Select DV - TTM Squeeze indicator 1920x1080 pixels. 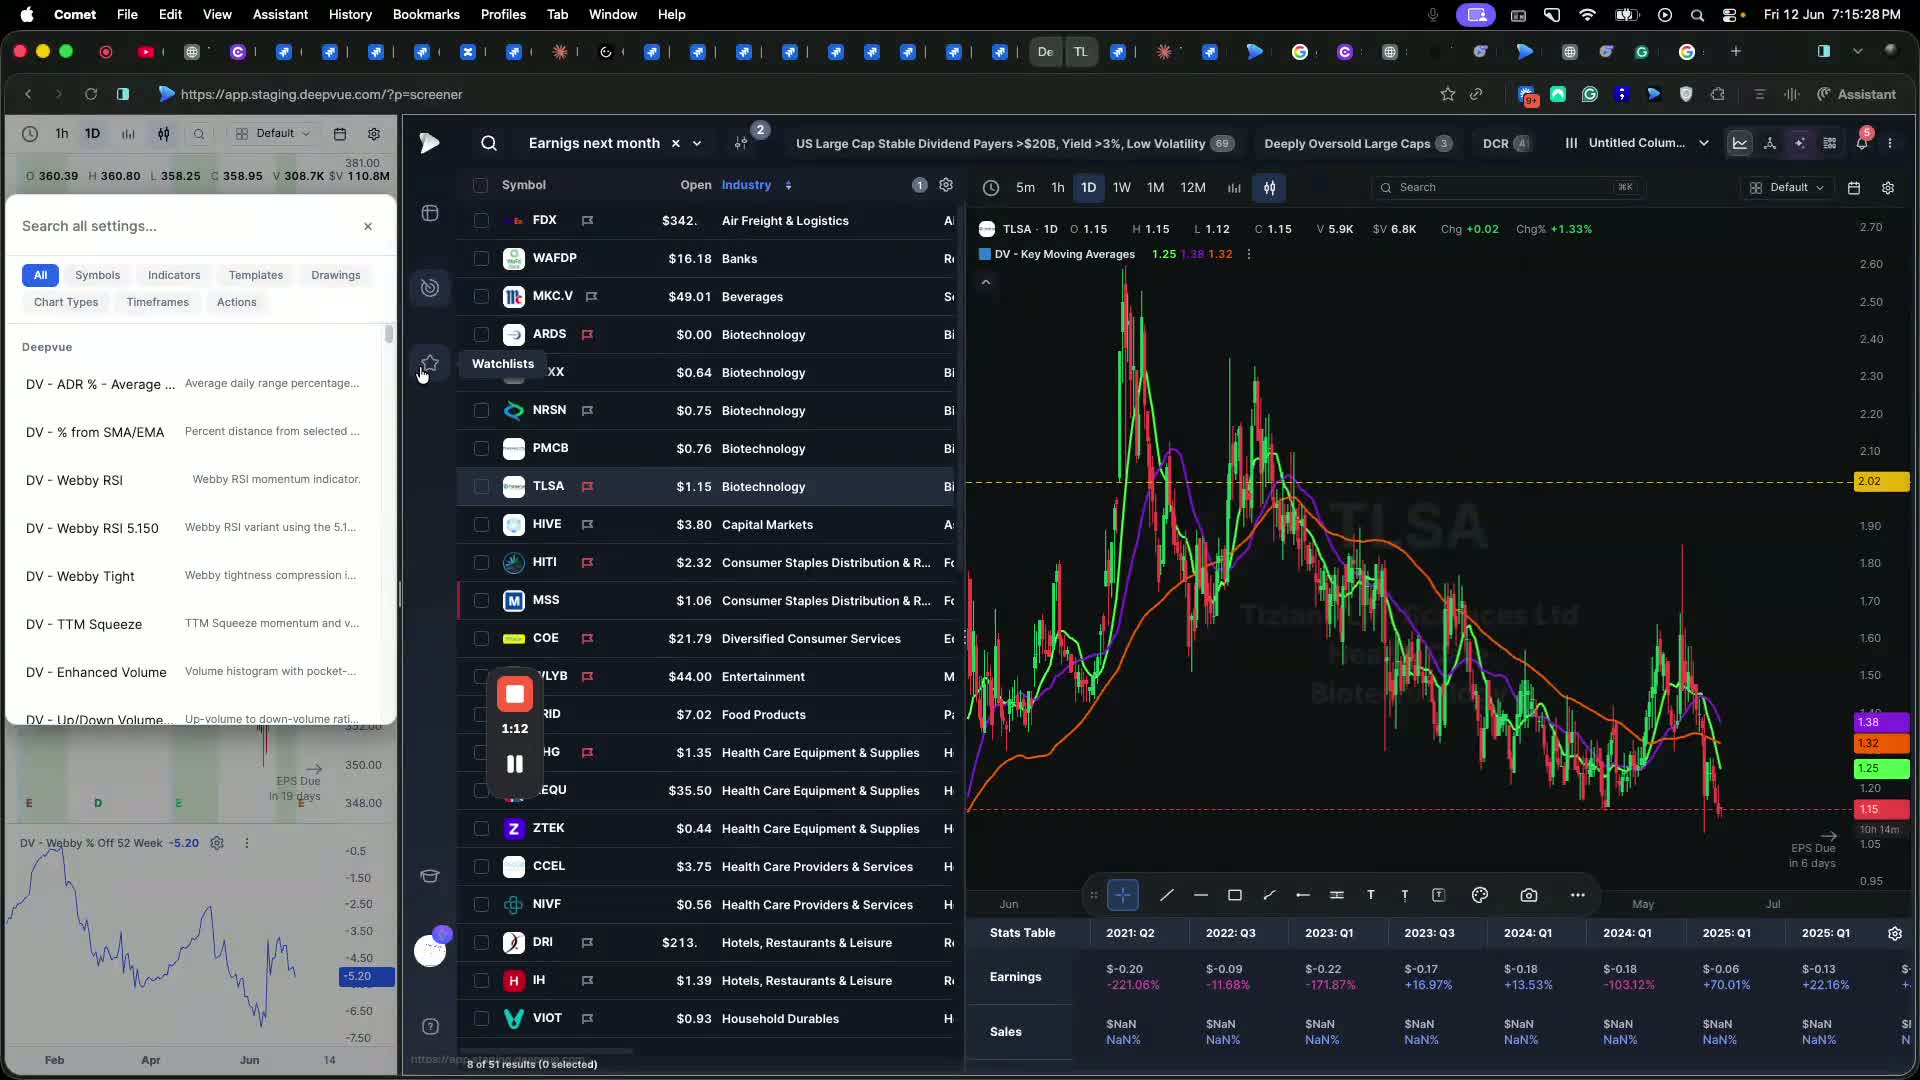pyautogui.click(x=194, y=624)
